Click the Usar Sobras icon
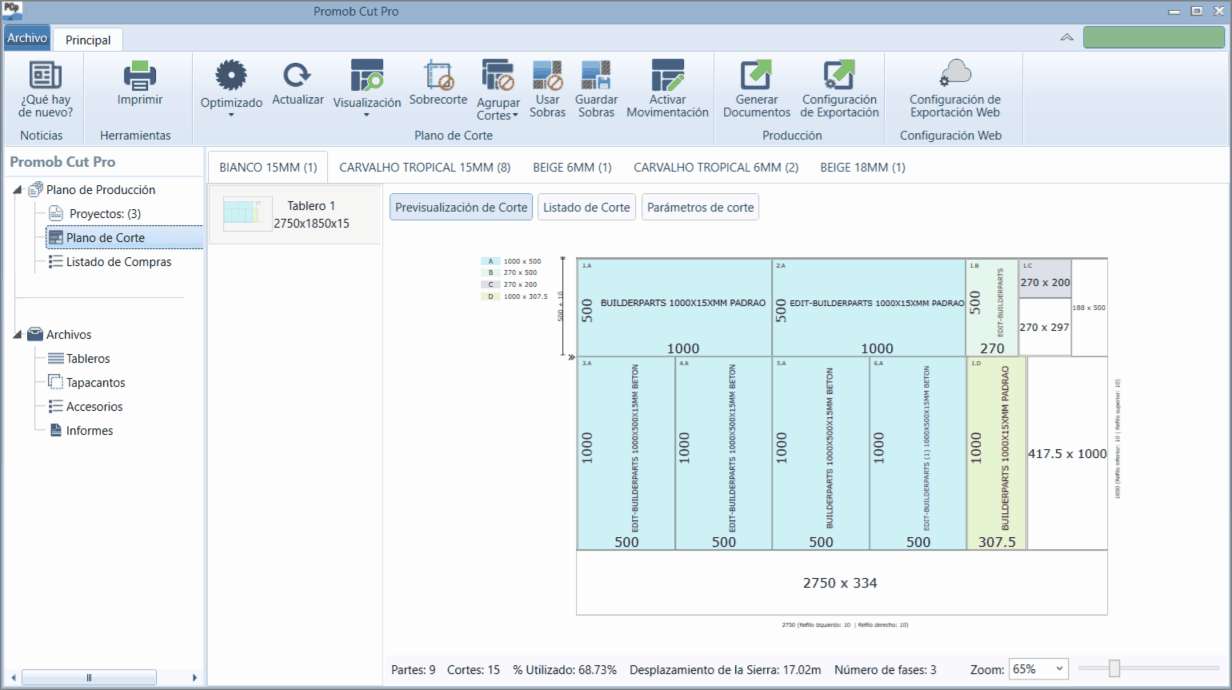1232x690 pixels. click(x=548, y=75)
